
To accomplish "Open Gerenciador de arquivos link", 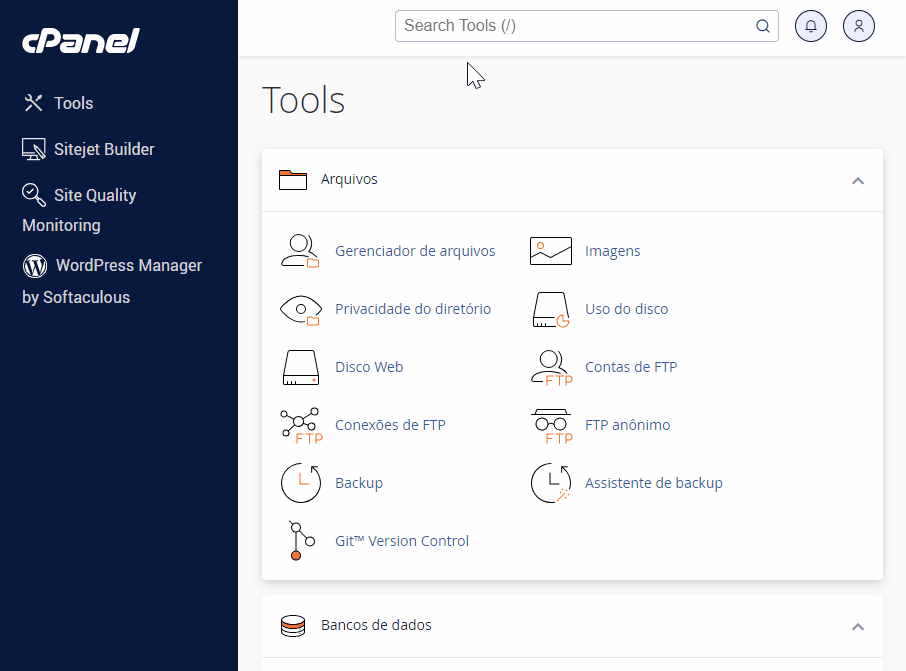I will (415, 251).
